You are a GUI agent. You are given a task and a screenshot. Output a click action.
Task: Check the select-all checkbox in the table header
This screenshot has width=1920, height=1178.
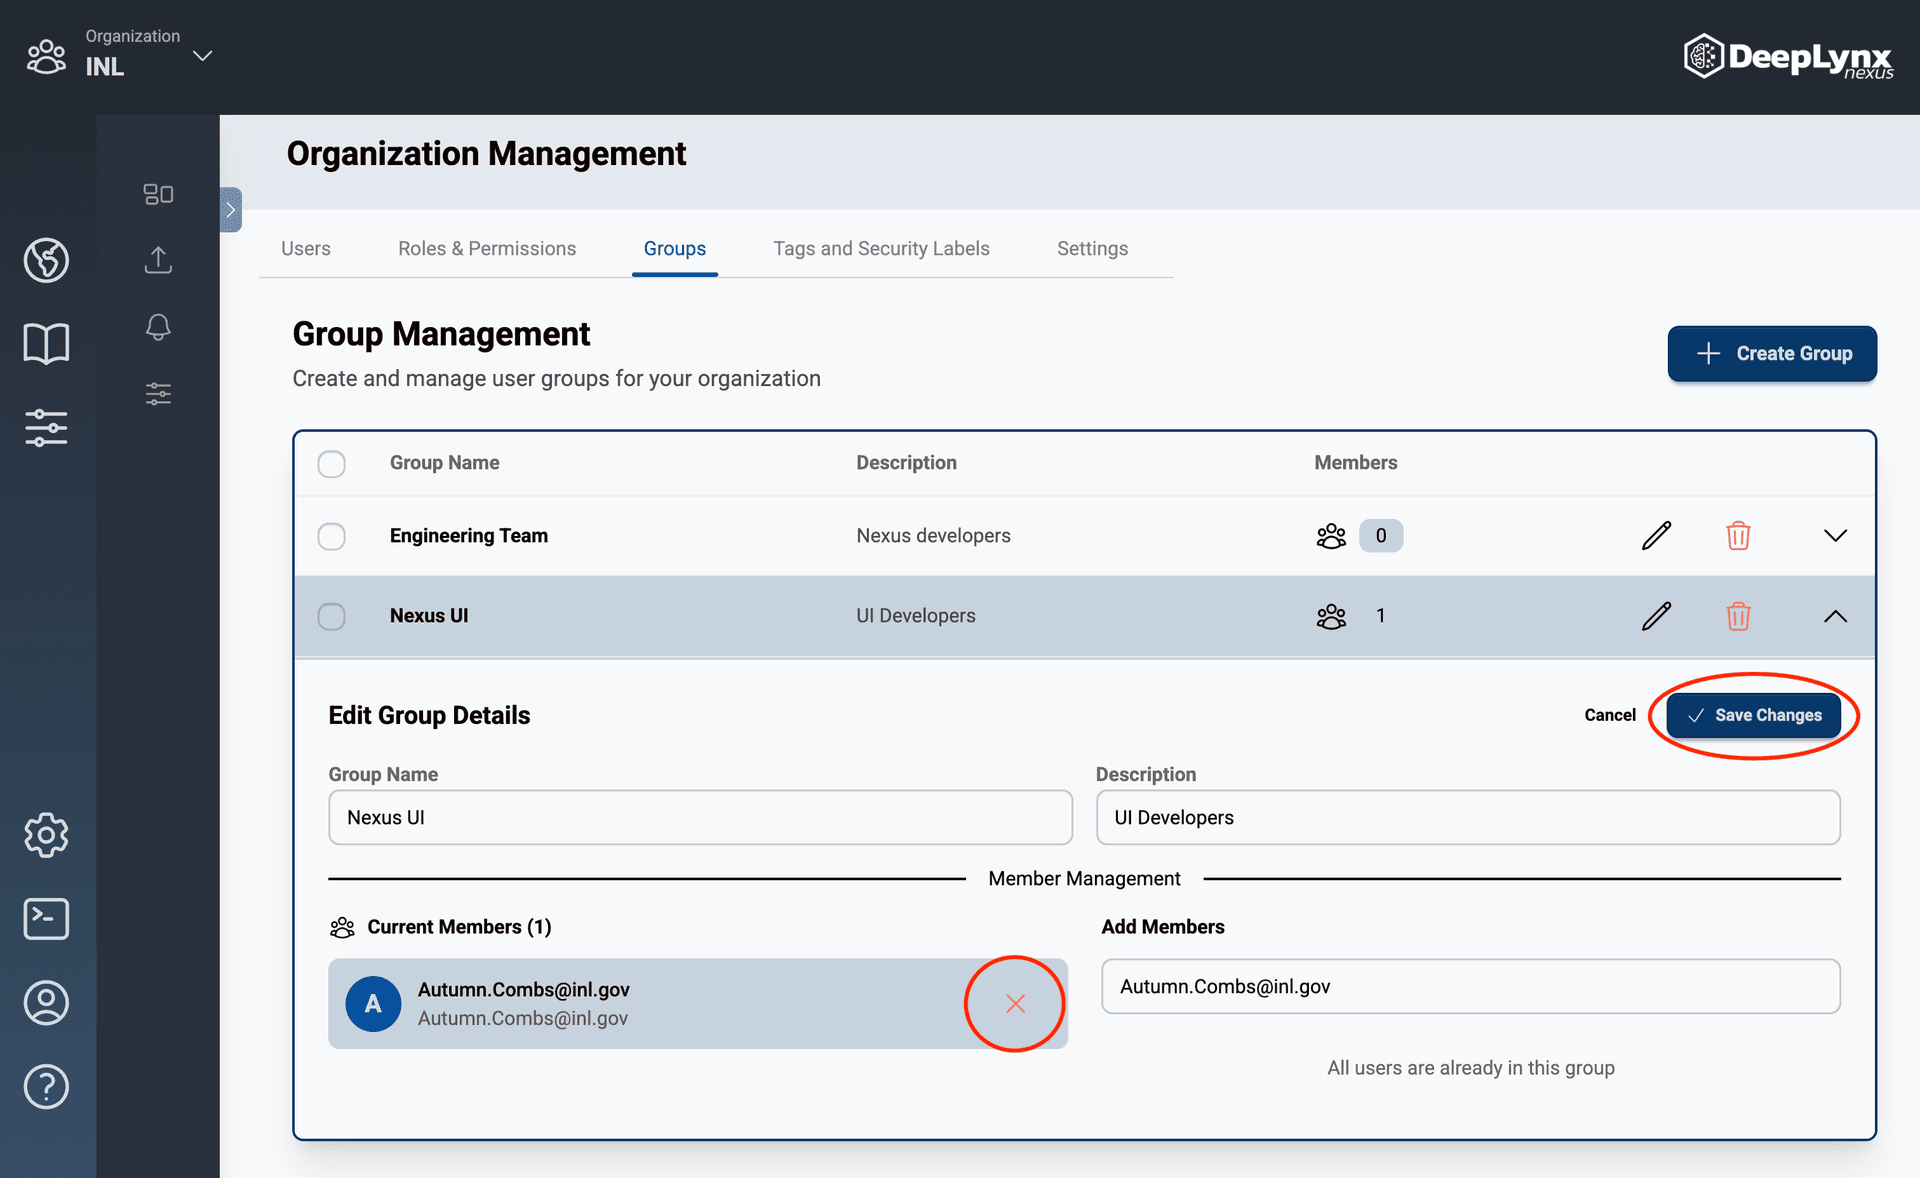pyautogui.click(x=331, y=464)
